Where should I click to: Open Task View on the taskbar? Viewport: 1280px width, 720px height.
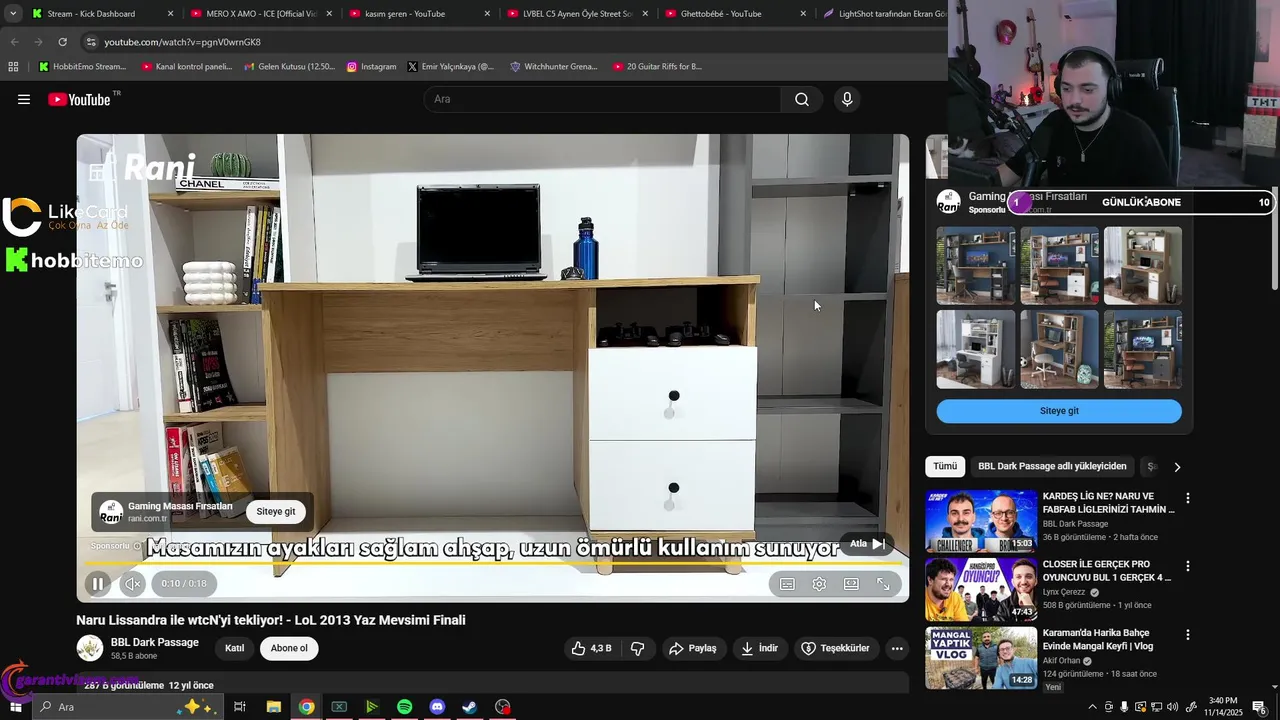pyautogui.click(x=240, y=707)
